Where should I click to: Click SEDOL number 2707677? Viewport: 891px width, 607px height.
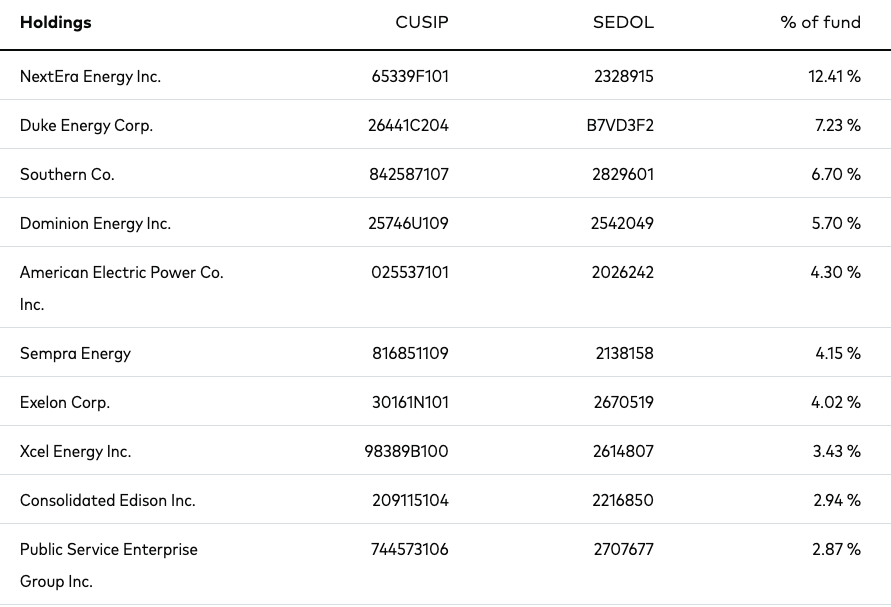click(623, 549)
